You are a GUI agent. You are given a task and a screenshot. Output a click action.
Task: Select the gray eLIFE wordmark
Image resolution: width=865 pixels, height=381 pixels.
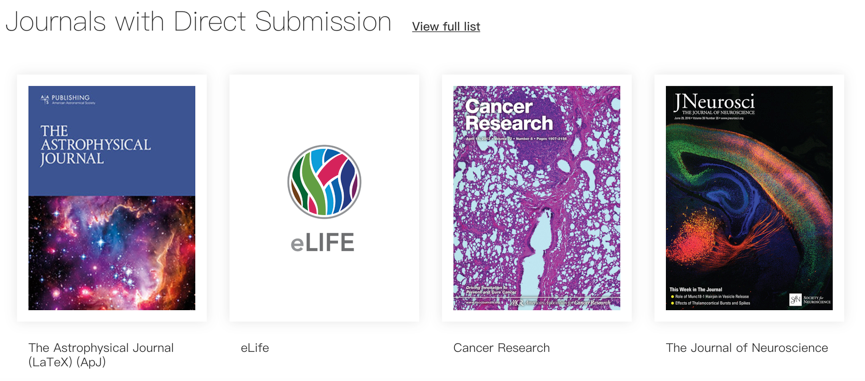tap(323, 243)
